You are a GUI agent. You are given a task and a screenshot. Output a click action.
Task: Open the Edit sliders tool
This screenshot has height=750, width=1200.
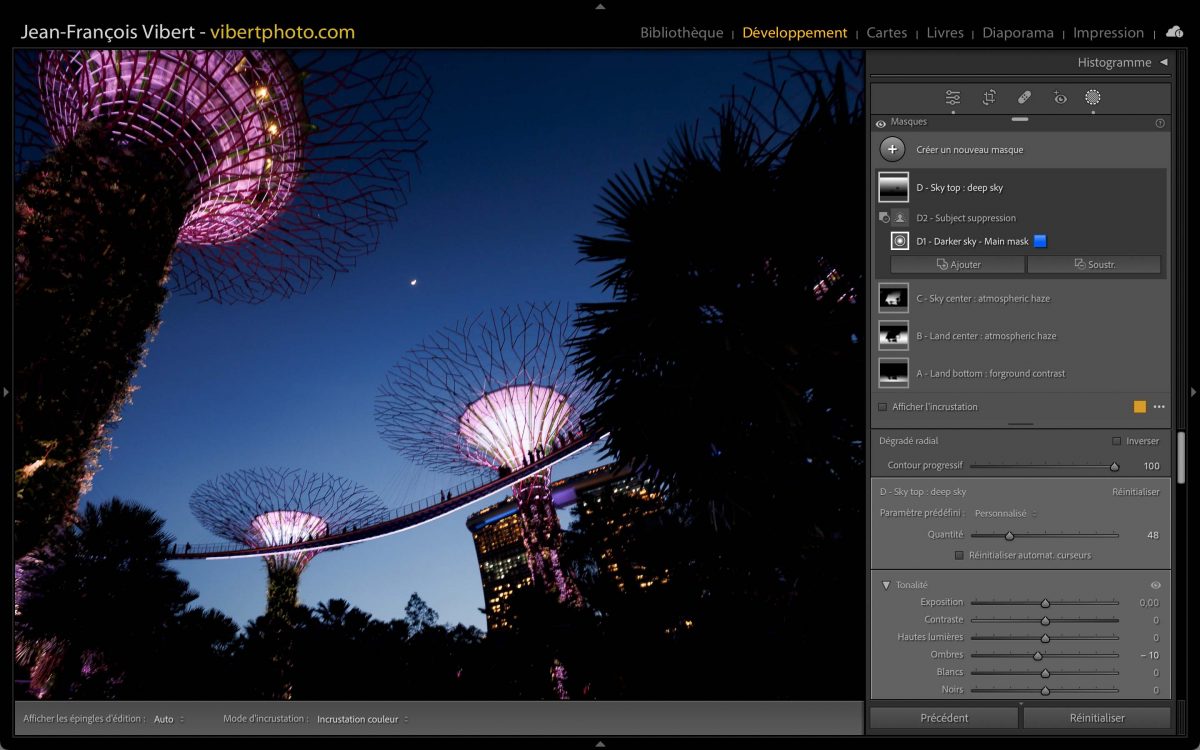click(x=952, y=97)
